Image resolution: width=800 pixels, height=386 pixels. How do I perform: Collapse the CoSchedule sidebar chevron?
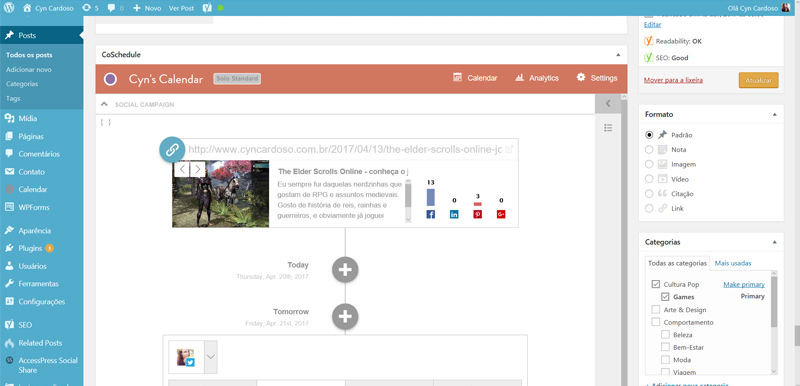[x=608, y=104]
